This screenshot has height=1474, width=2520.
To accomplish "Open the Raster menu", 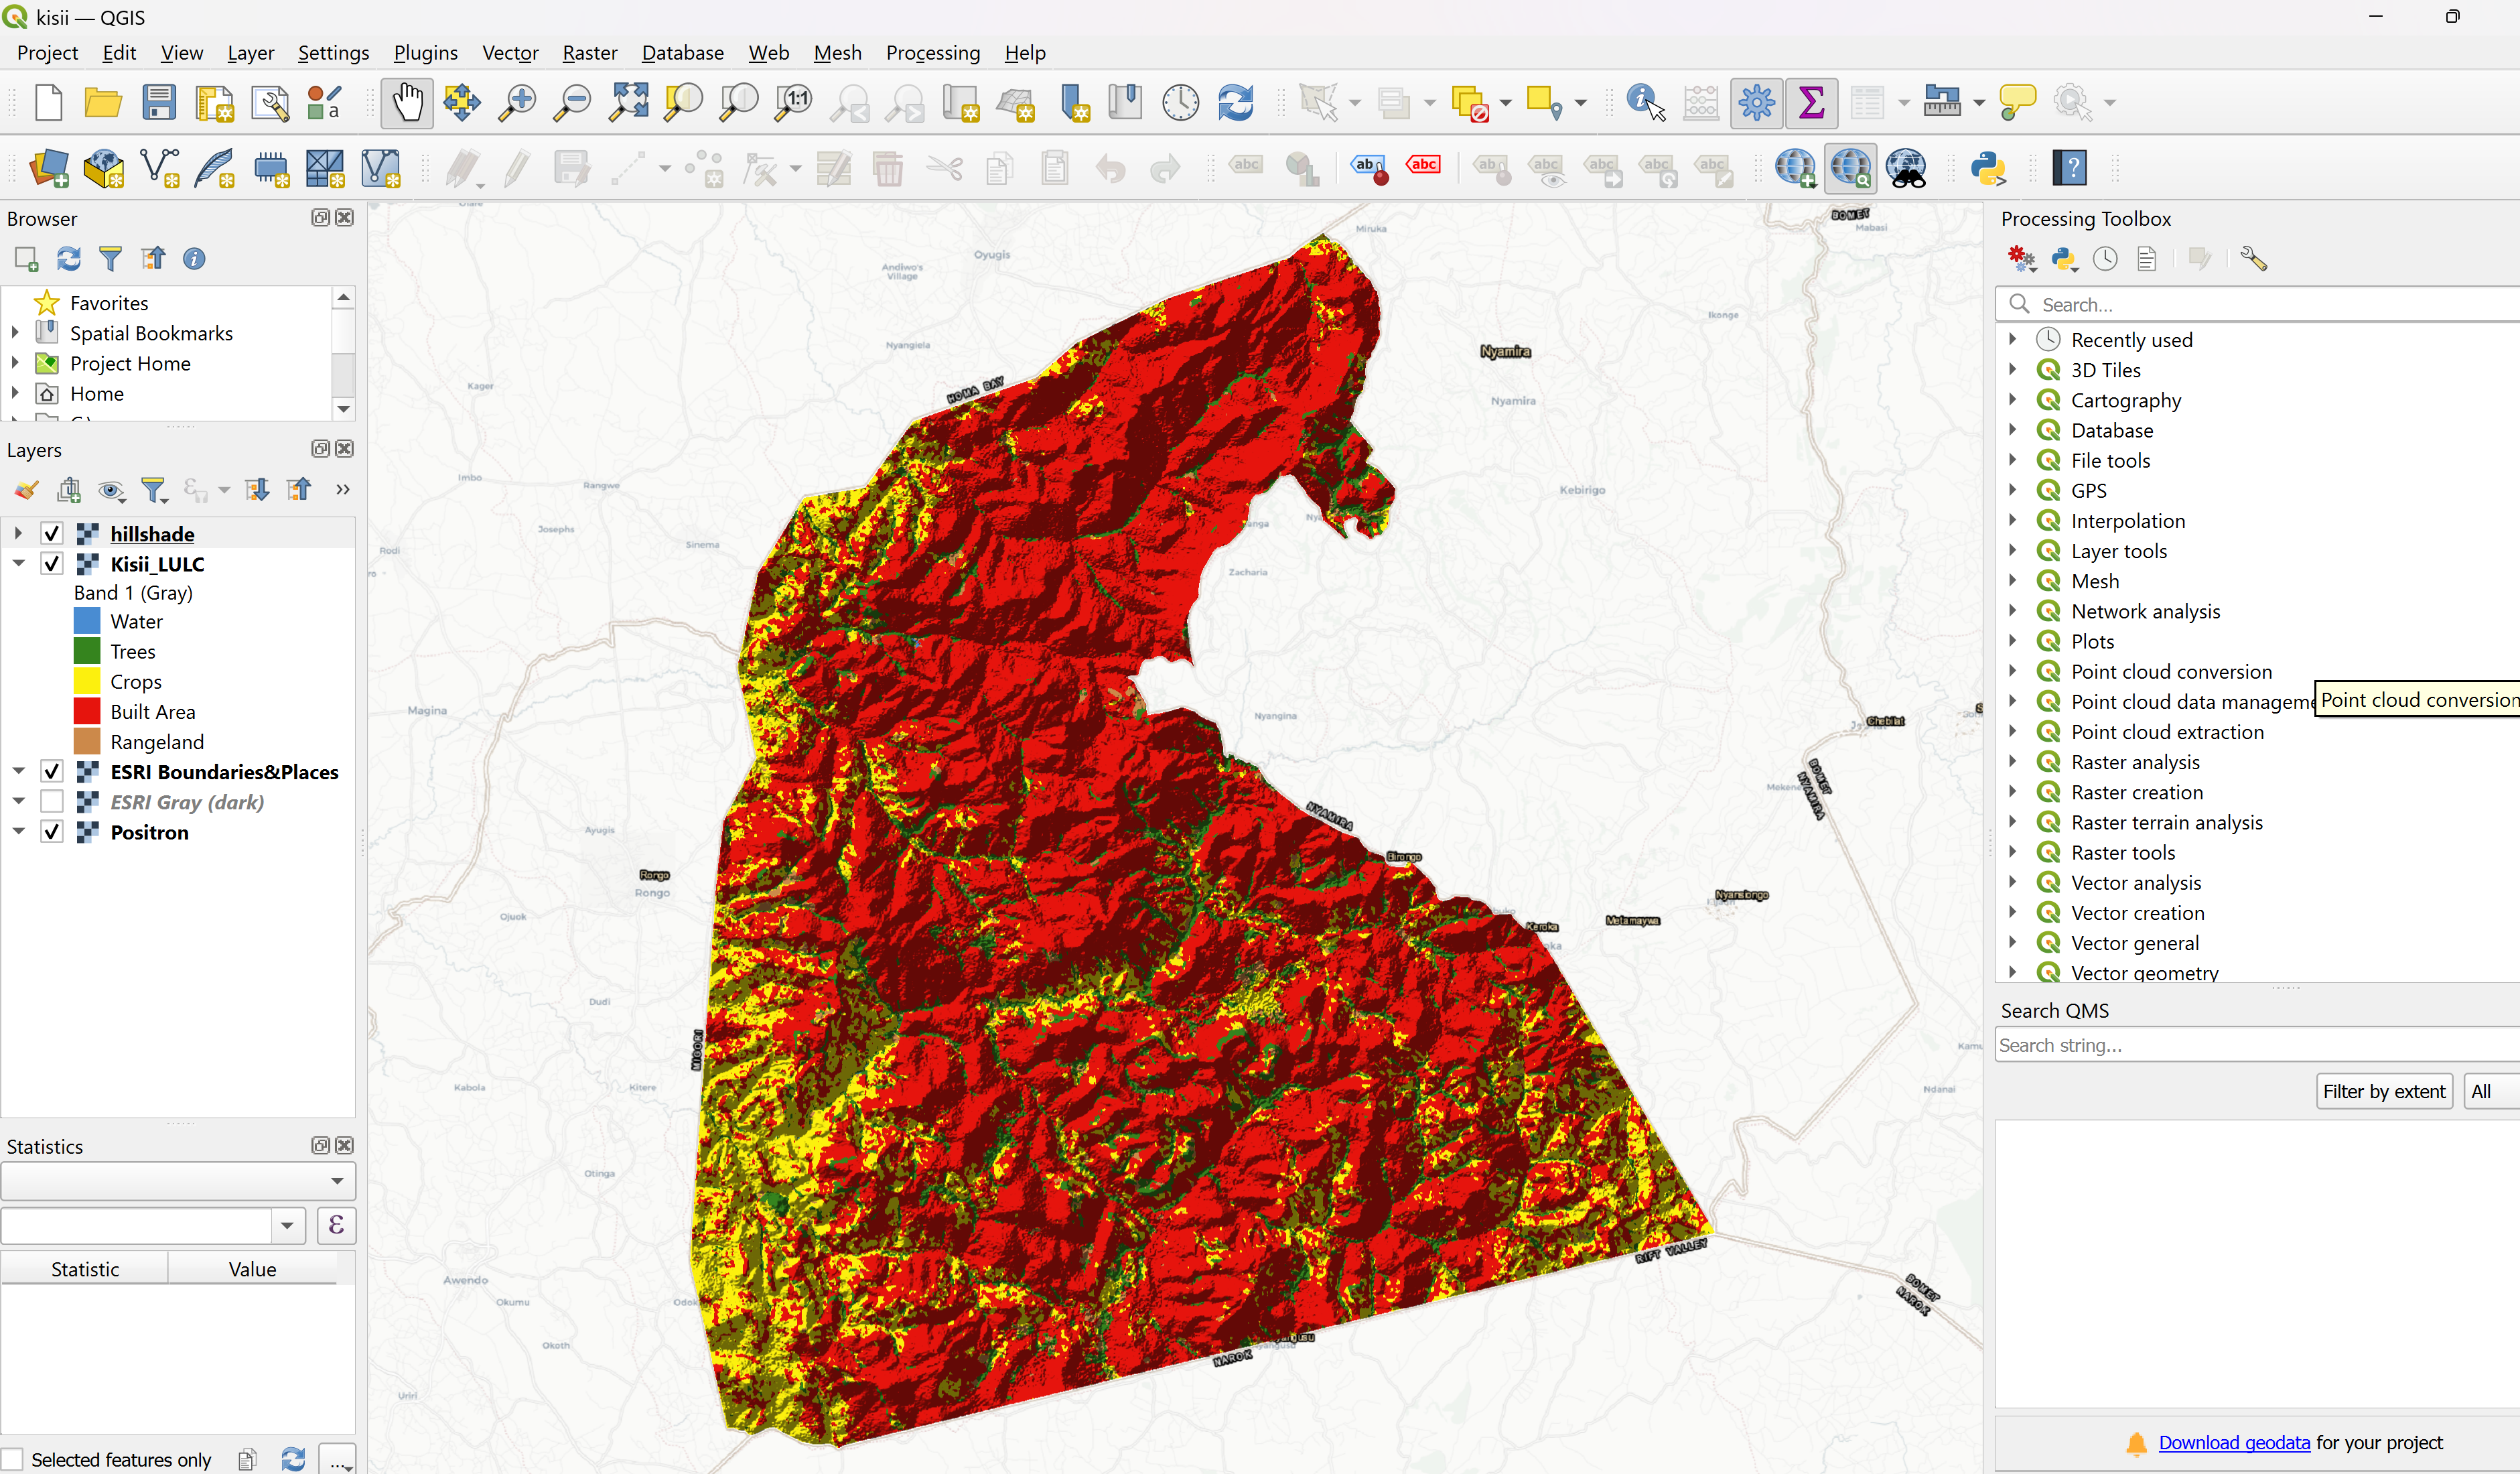I will pos(589,53).
